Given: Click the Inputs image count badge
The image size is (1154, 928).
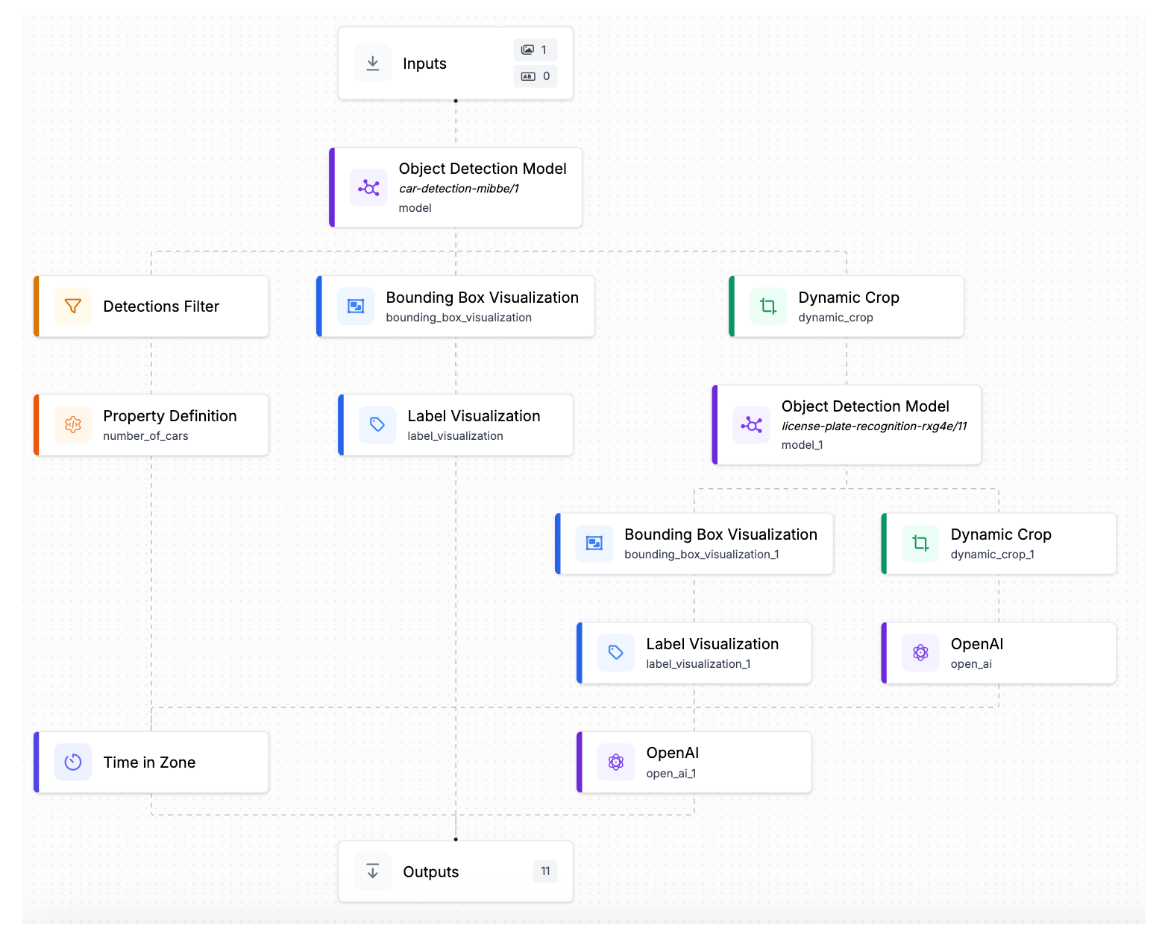Looking at the screenshot, I should 535,50.
